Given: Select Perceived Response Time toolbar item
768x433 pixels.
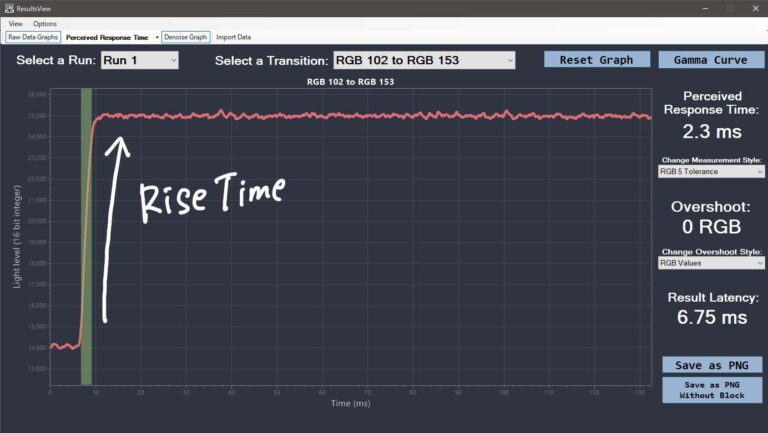Looking at the screenshot, I should click(x=107, y=37).
